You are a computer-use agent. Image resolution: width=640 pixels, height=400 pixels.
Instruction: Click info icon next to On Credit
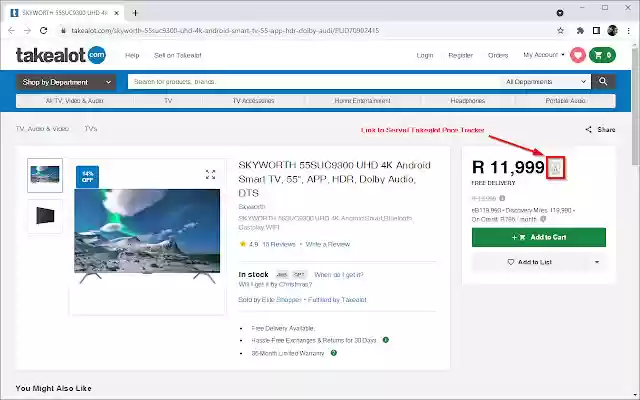[543, 219]
